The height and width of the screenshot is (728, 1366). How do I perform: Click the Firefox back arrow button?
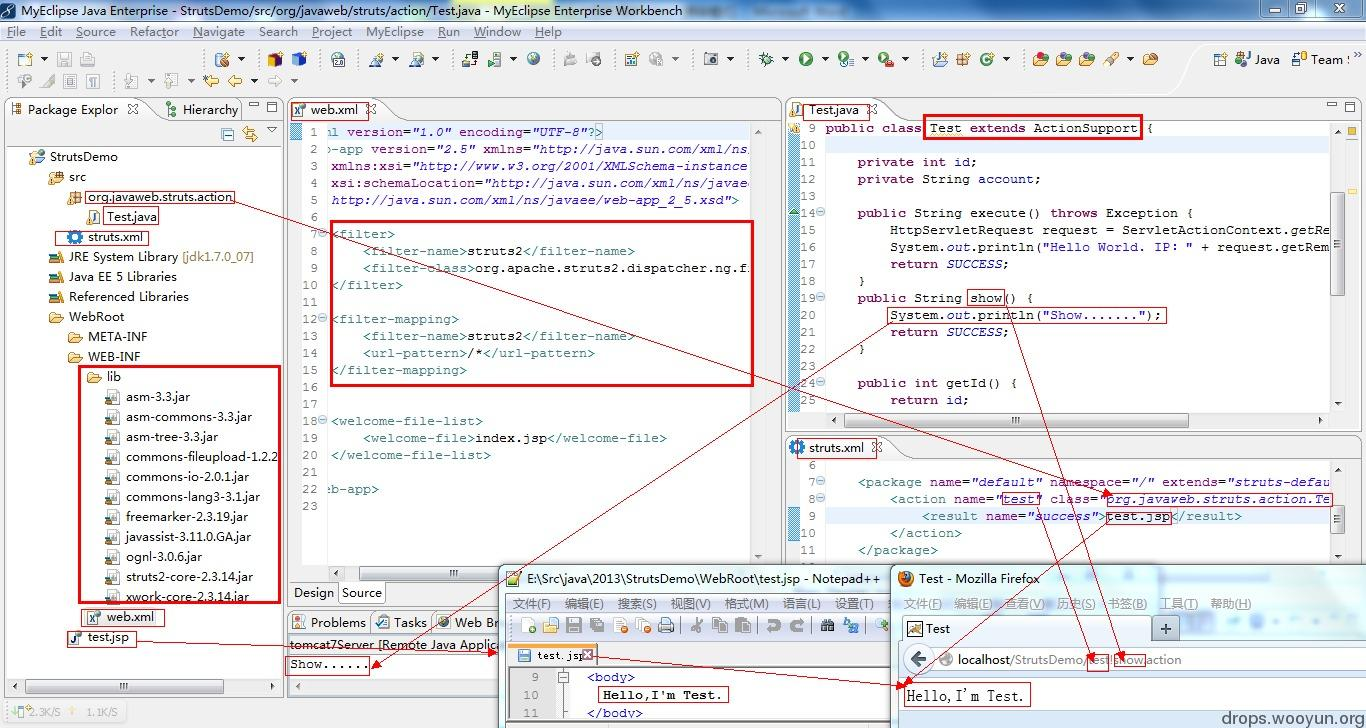(918, 659)
